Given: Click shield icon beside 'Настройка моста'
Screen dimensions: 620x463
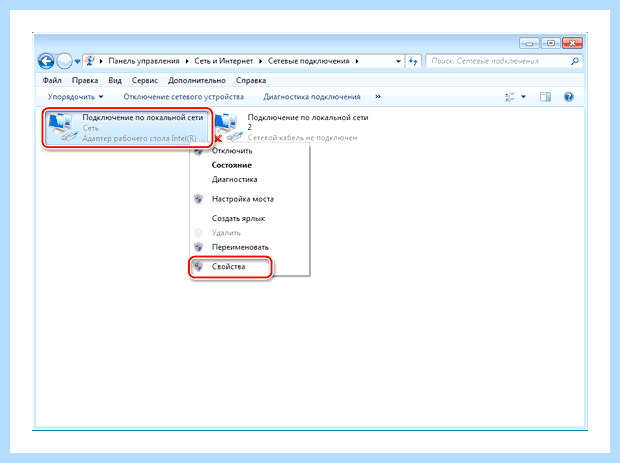Looking at the screenshot, I should point(198,199).
